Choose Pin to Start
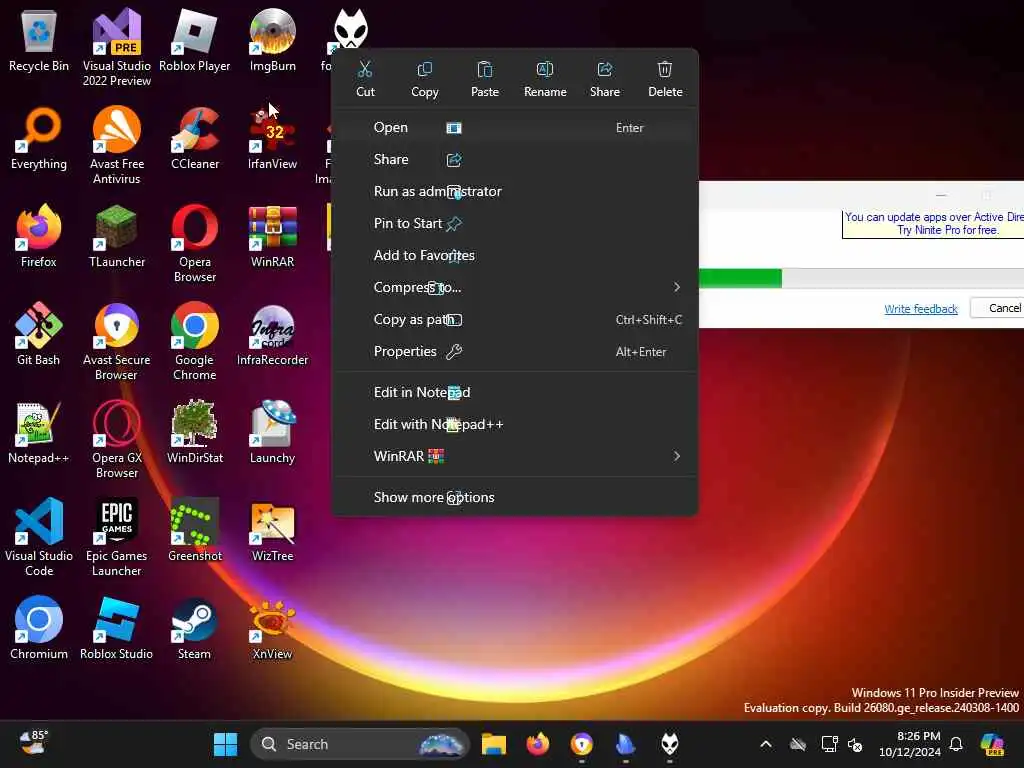This screenshot has height=768, width=1024. point(515,223)
